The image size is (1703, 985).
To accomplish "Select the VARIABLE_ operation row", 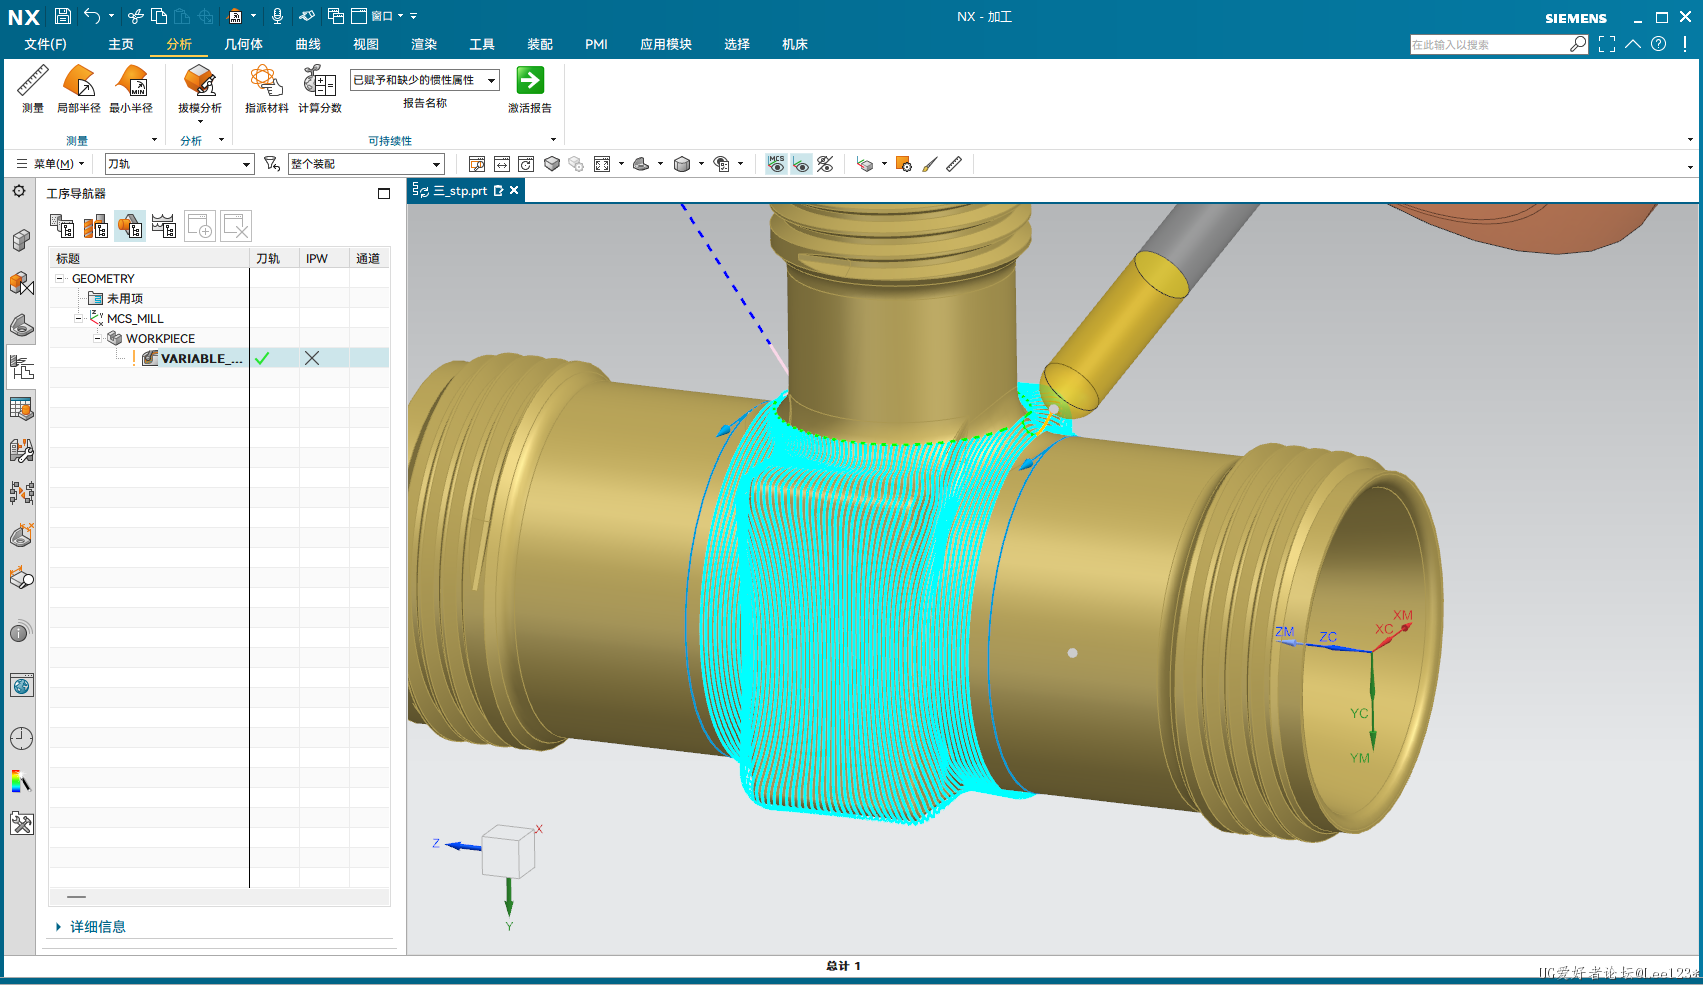I will tap(219, 358).
